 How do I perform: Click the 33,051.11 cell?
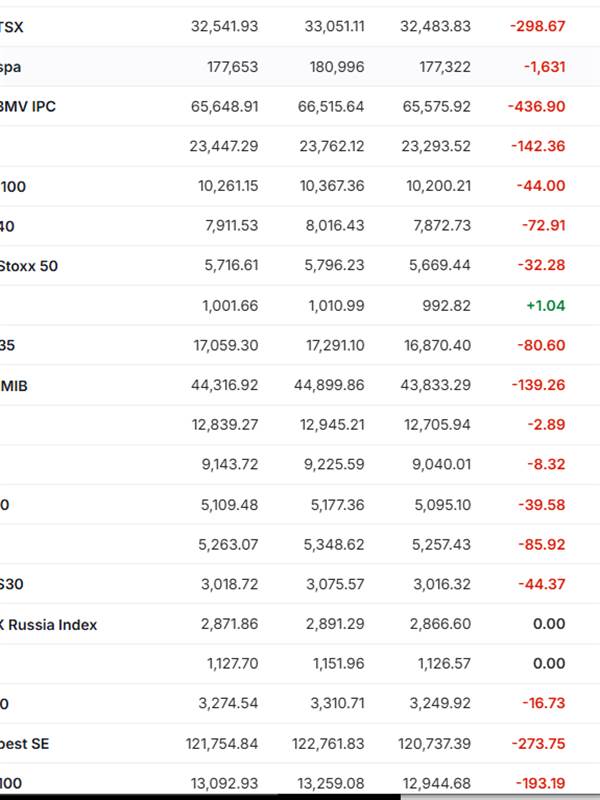tap(335, 26)
